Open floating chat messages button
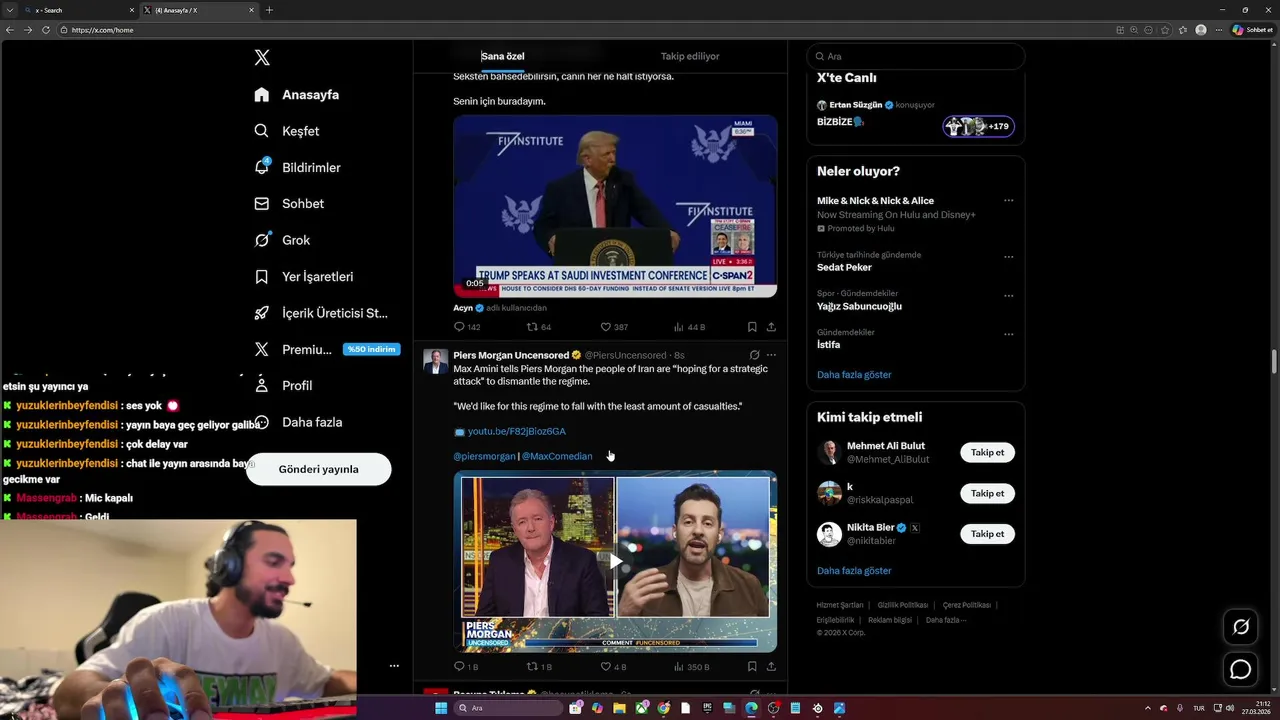 (x=1241, y=669)
